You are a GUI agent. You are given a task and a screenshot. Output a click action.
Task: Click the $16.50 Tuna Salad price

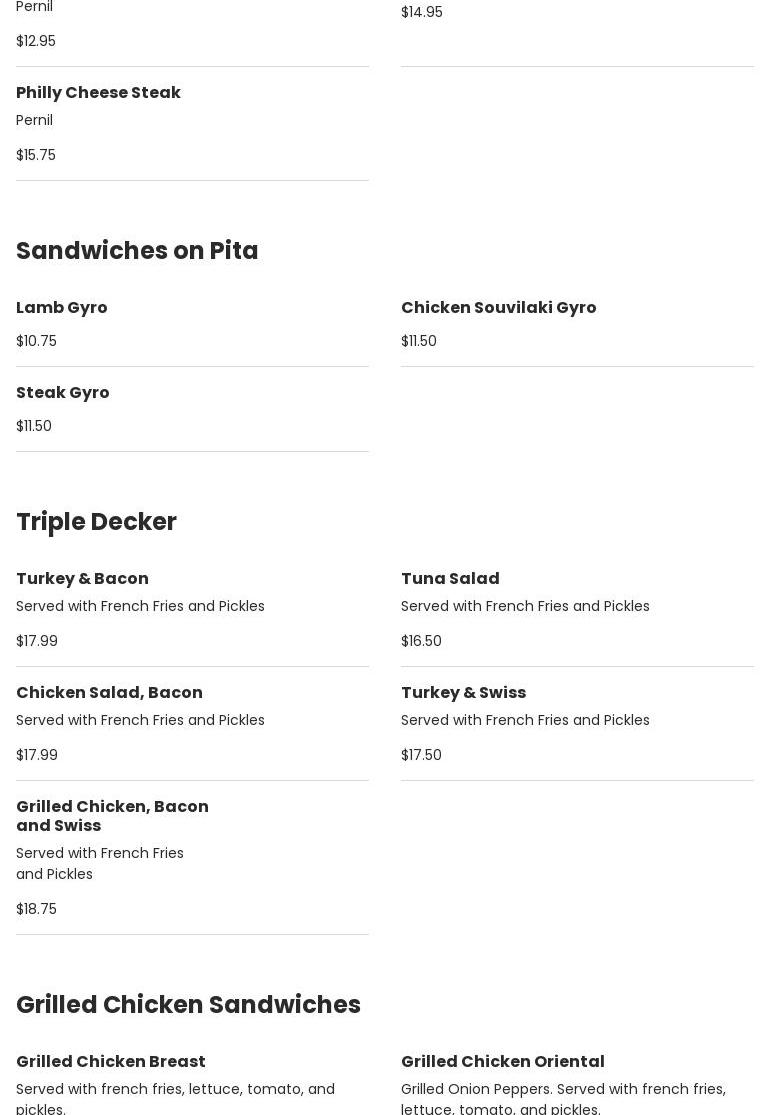point(421,641)
